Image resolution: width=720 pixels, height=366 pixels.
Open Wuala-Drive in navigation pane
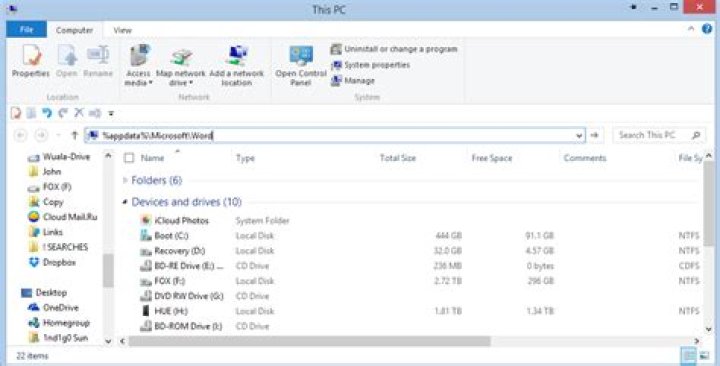pos(59,157)
